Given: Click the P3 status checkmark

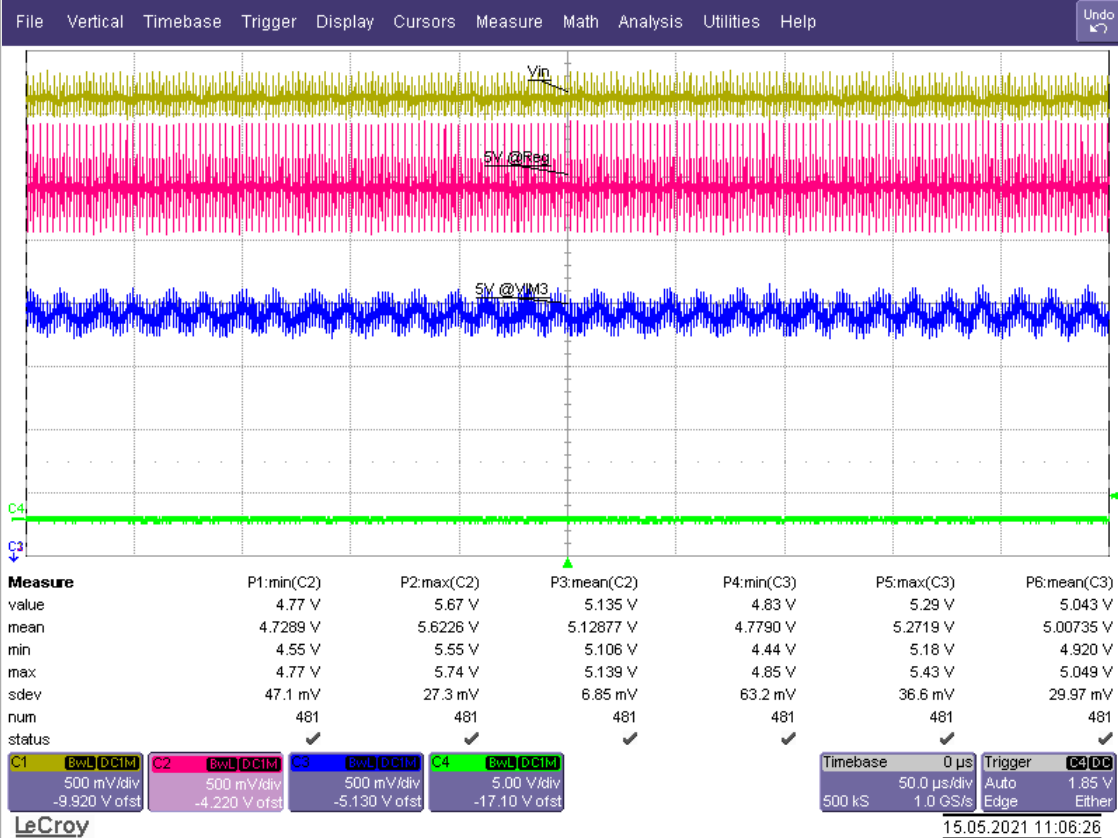Looking at the screenshot, I should click(x=629, y=739).
